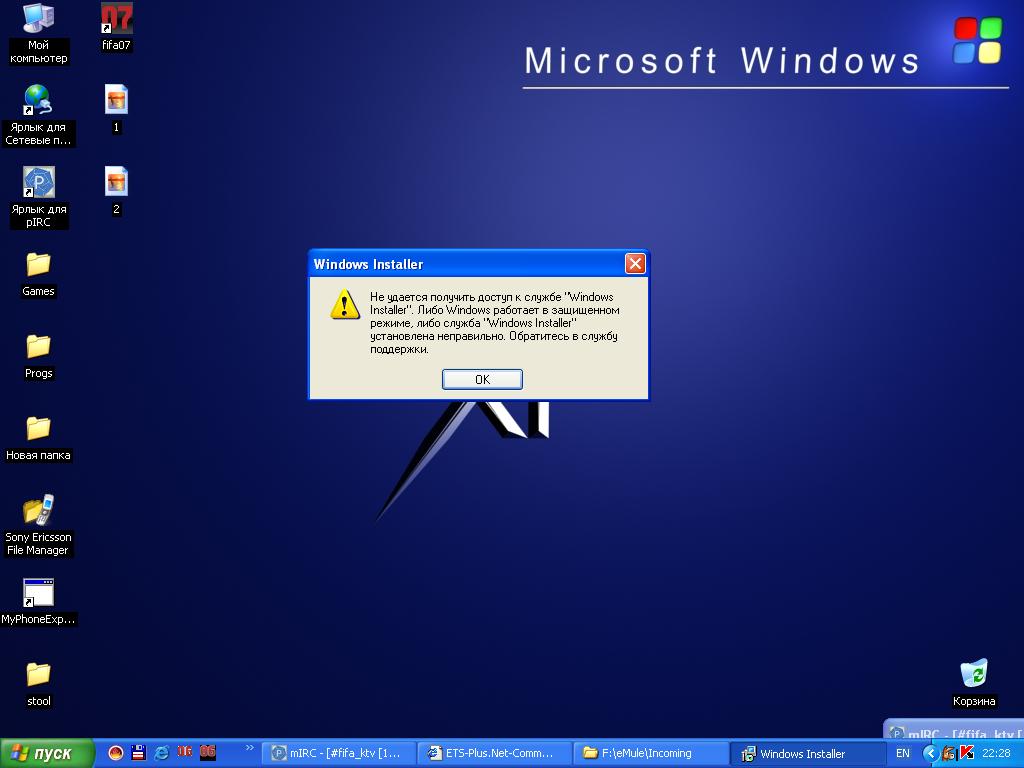Screen dimensions: 1024x768
Task: Click the floppy disk Quick Launch icon
Action: click(x=139, y=753)
